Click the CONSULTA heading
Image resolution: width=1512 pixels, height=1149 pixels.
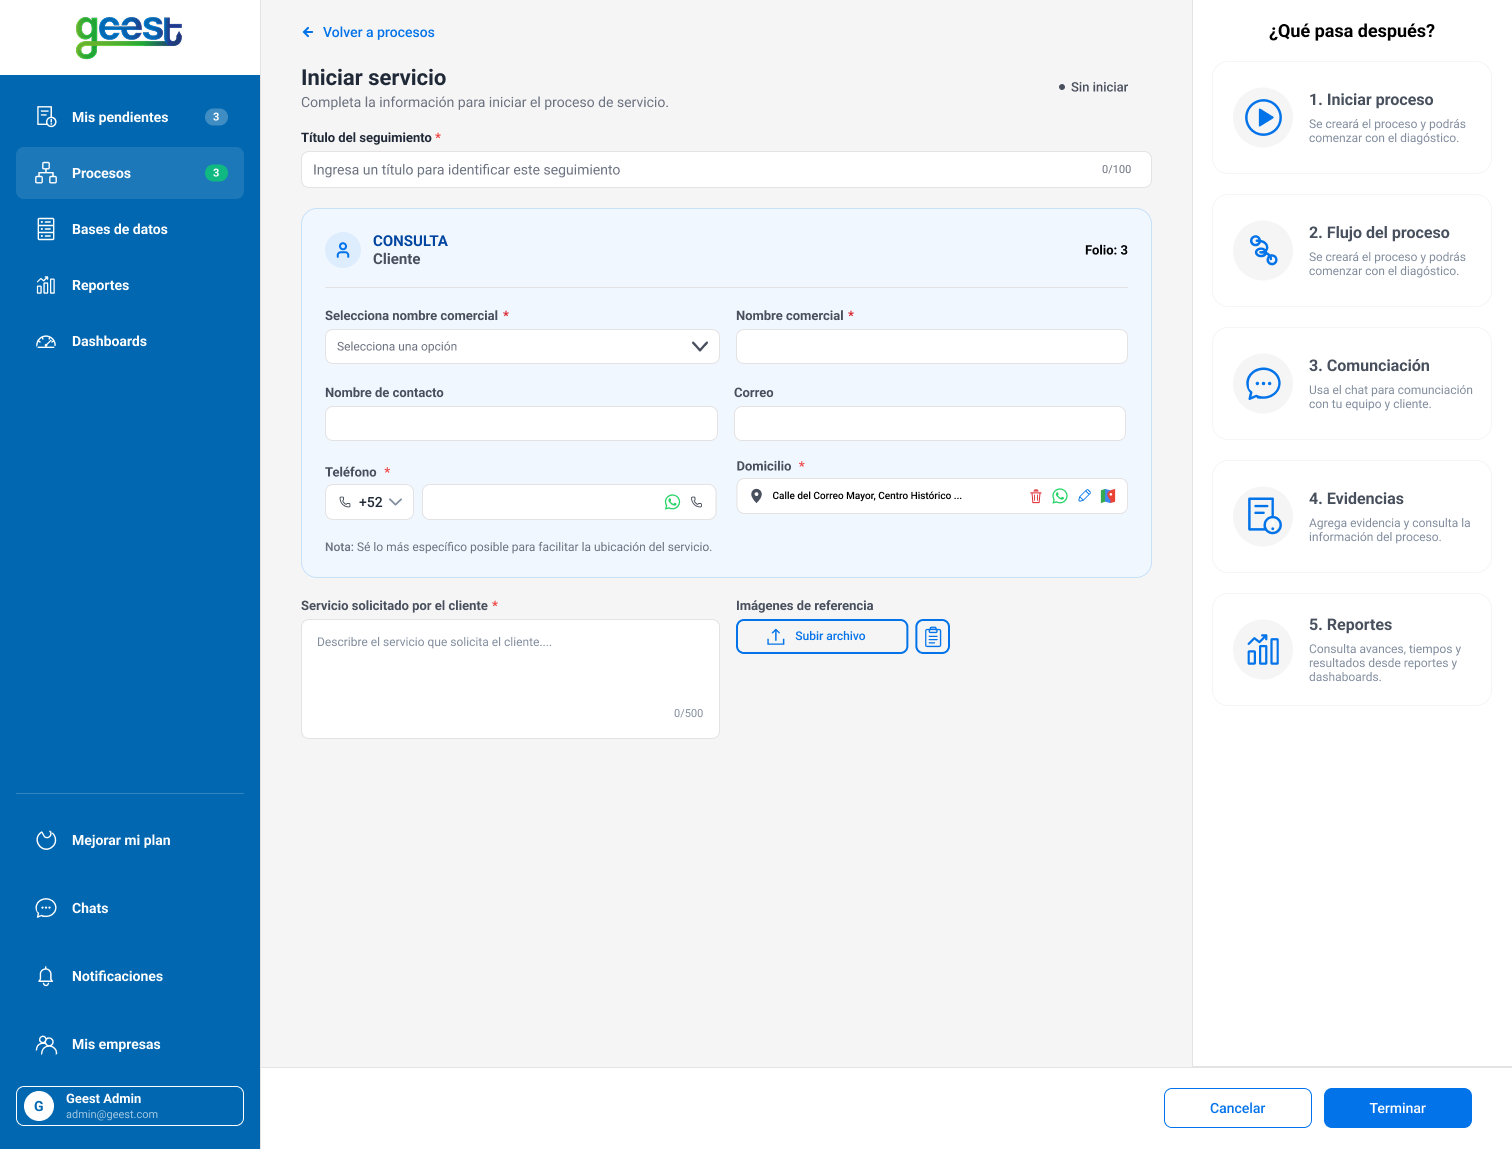[x=410, y=241]
